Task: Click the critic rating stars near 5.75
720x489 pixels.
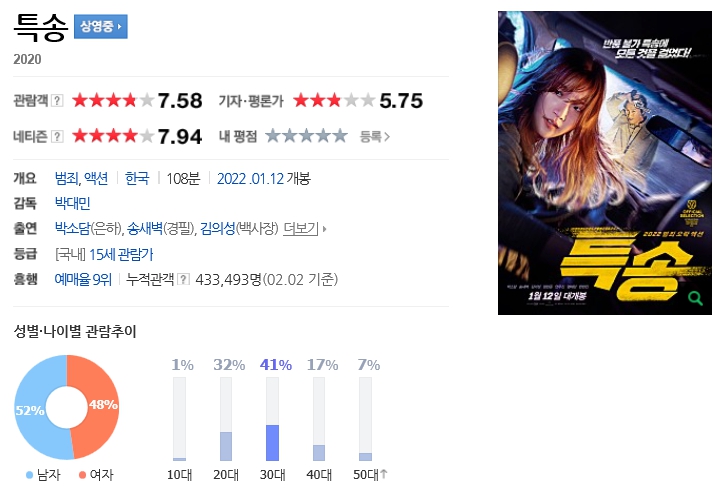Action: 334,100
